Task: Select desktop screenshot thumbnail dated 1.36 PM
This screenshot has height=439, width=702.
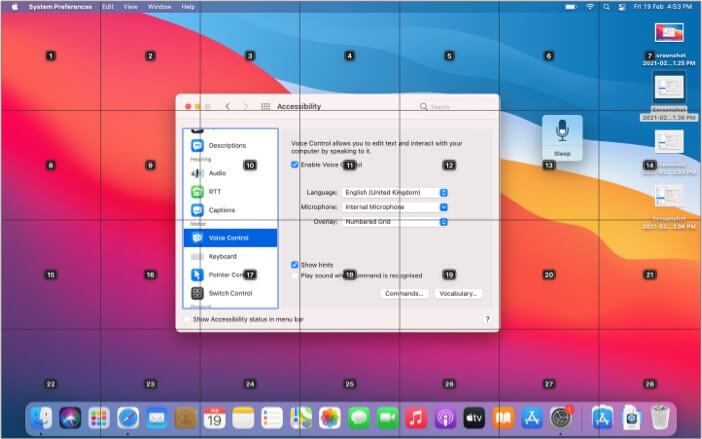Action: pos(669,87)
